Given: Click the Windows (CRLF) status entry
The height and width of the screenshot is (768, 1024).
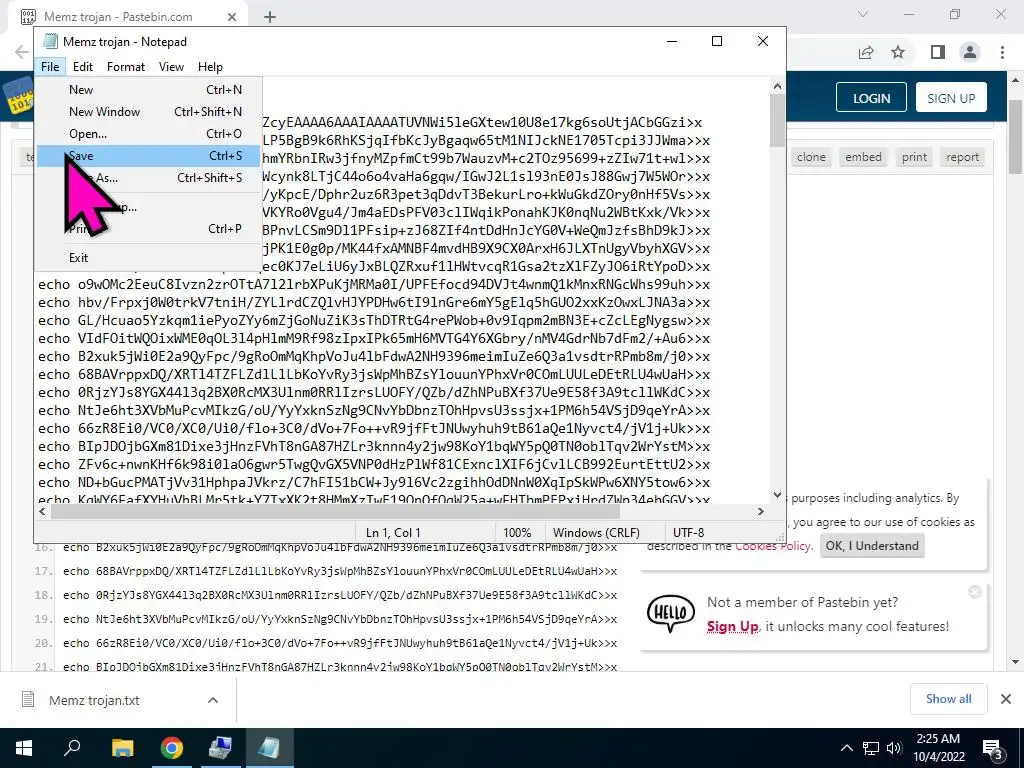Looking at the screenshot, I should pos(596,532).
